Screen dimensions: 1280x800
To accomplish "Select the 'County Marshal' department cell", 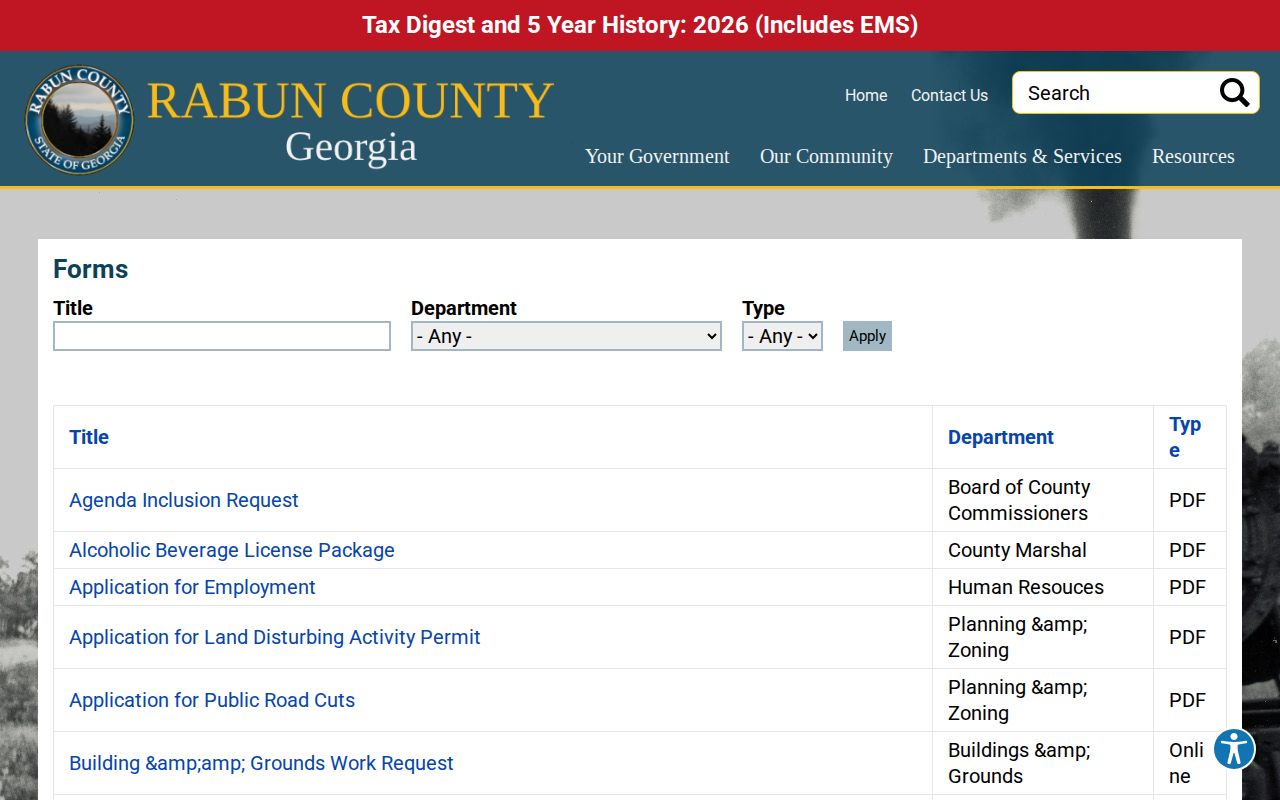I will point(1042,550).
